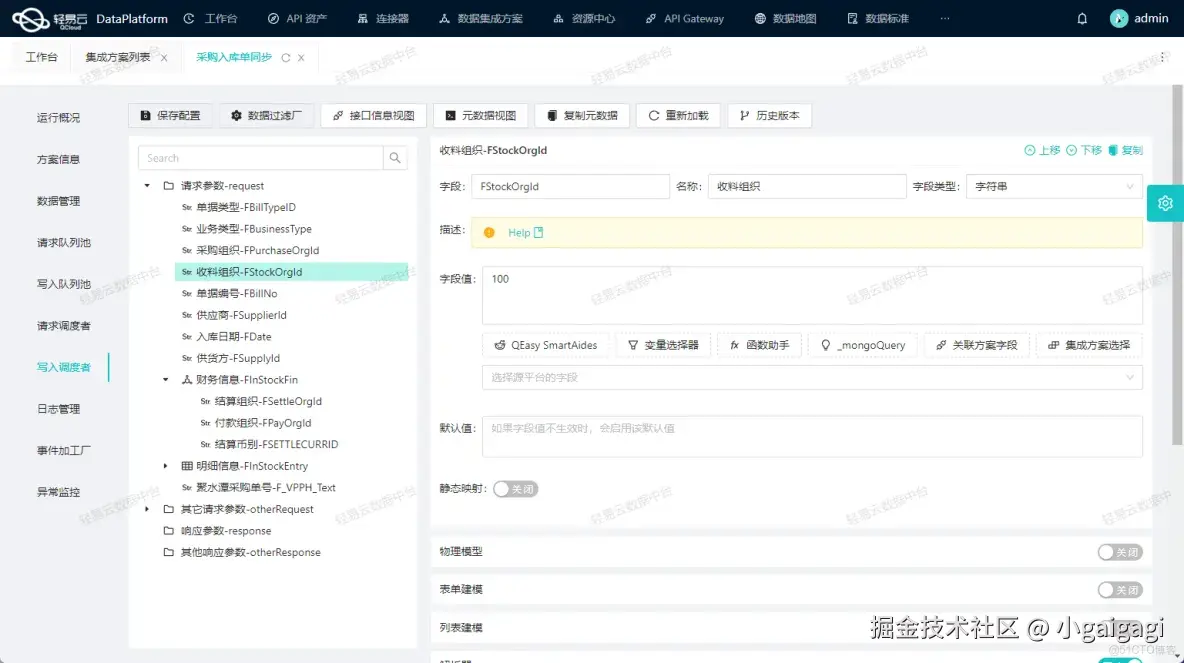Image resolution: width=1184 pixels, height=663 pixels.
Task: Open 异常监控 in sidebar
Action: (58, 492)
